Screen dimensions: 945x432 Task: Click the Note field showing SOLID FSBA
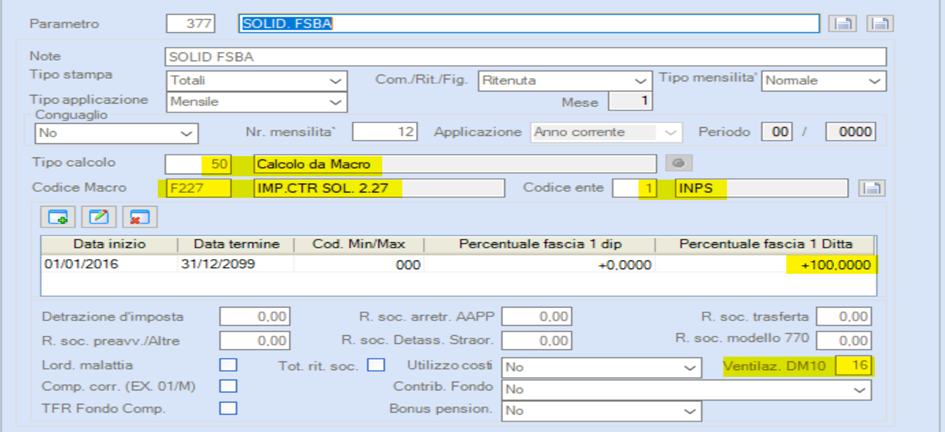point(526,57)
